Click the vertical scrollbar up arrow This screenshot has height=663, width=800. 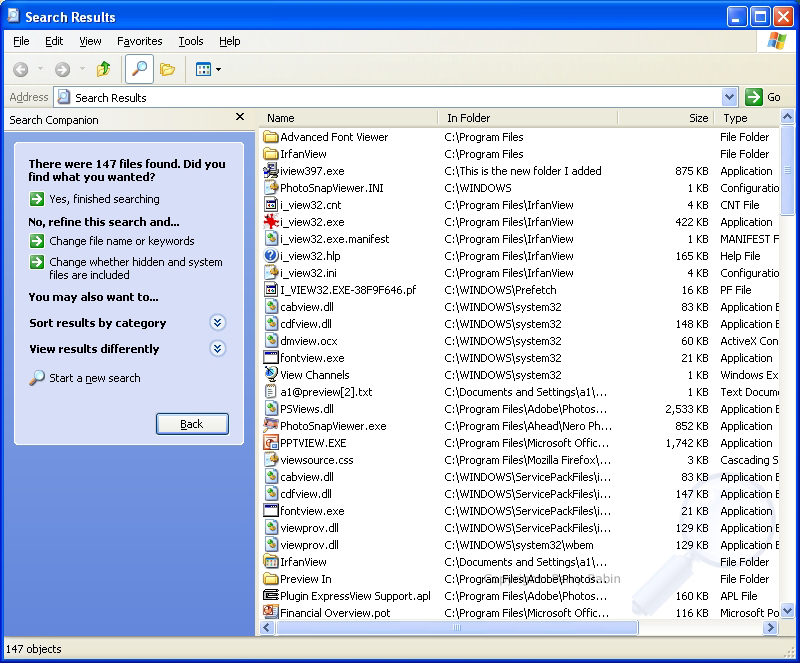[787, 117]
